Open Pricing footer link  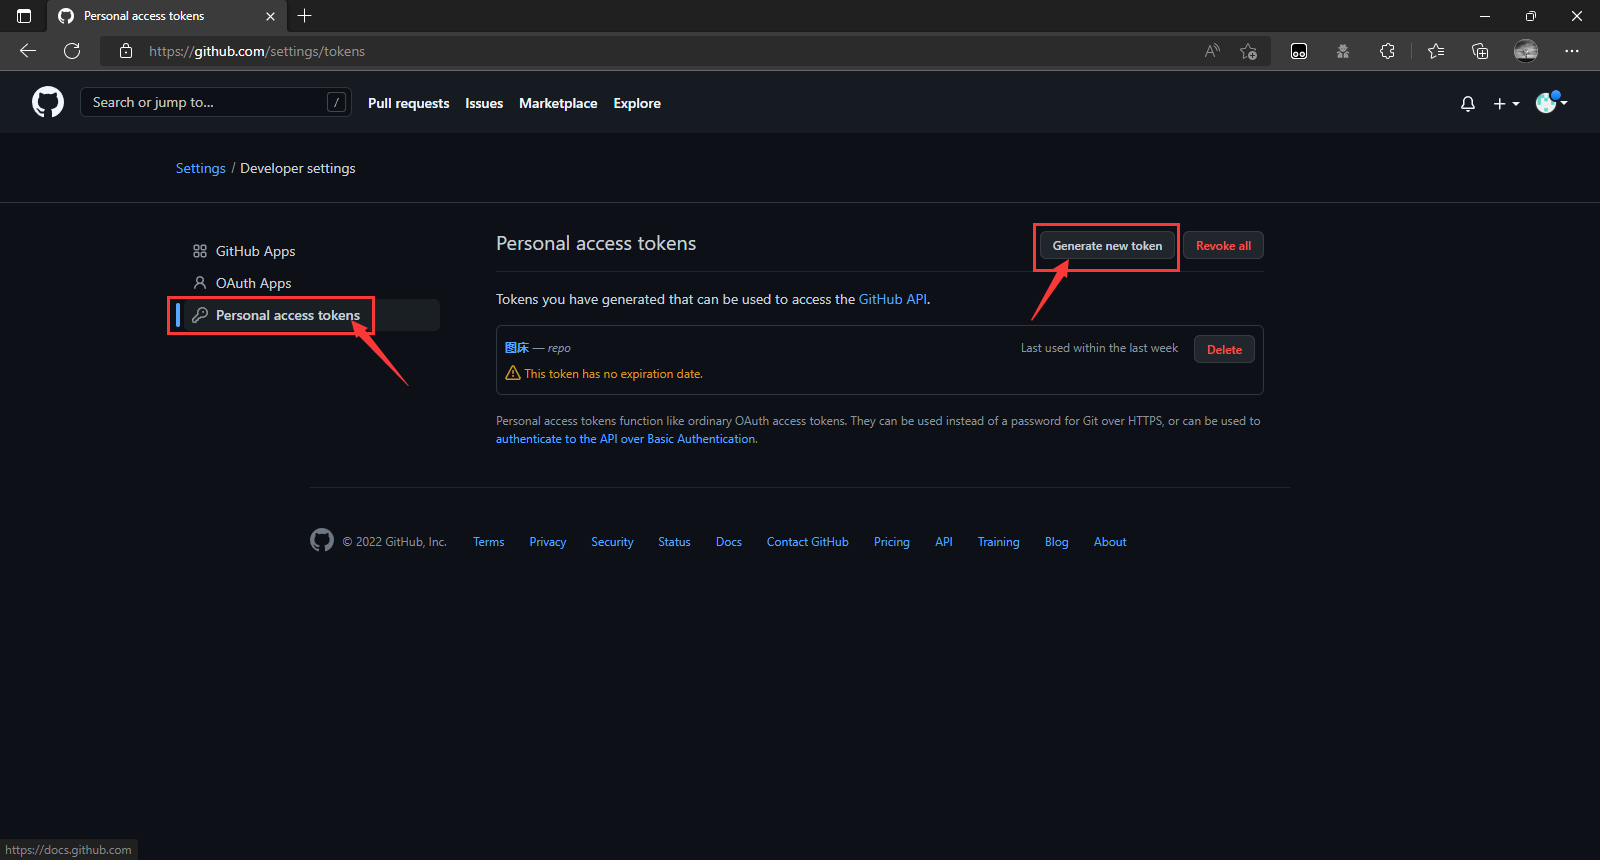[892, 542]
